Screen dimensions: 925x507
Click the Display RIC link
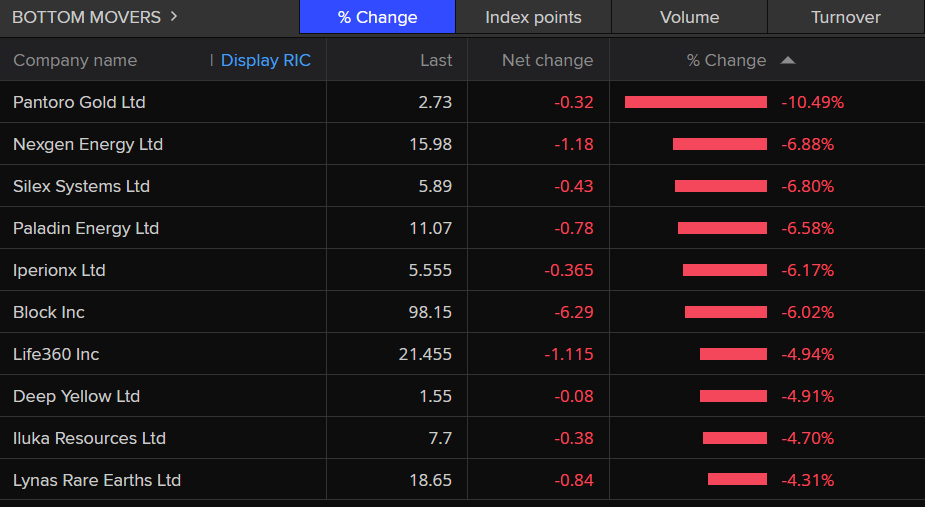(265, 60)
